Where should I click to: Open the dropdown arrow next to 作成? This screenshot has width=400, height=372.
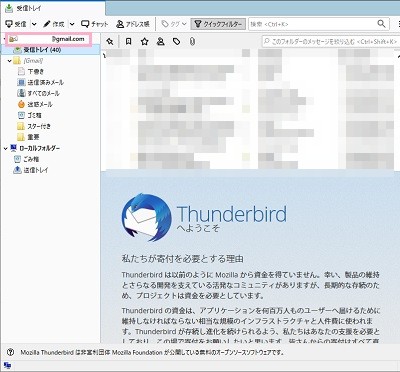pos(72,24)
